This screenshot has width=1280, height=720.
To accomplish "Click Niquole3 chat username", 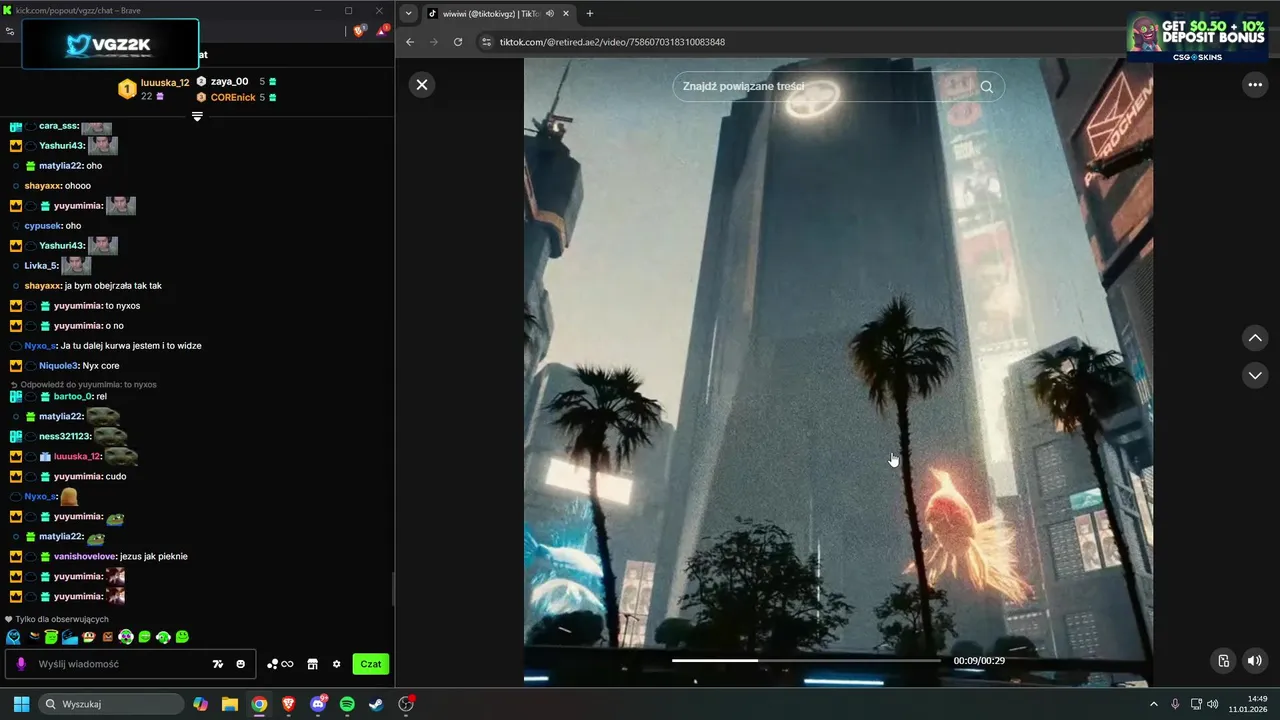I will click(59, 366).
